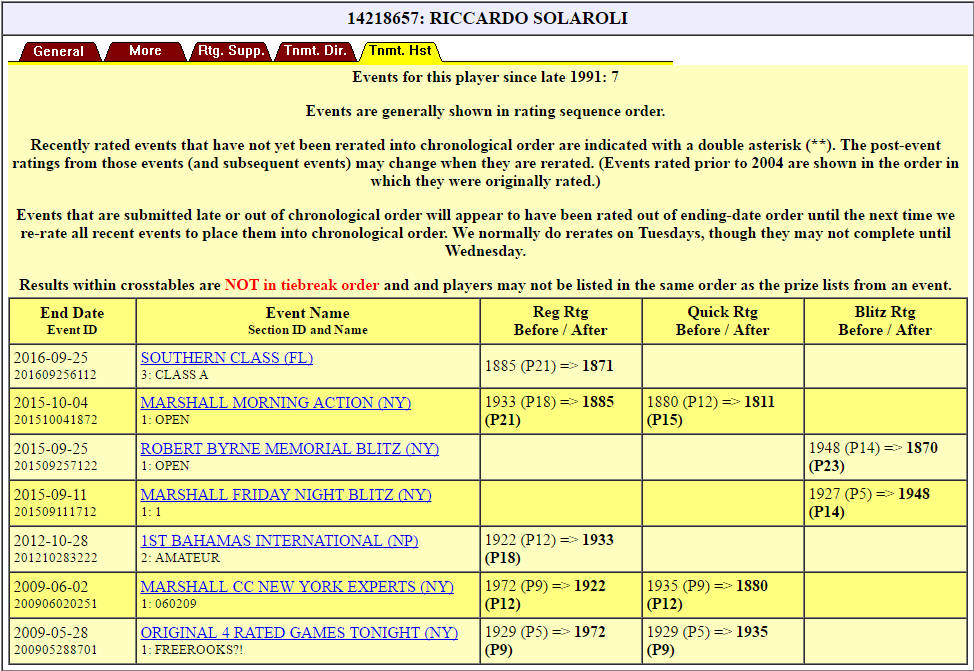Select the 2015-09-11 end date cell
Screen dimensions: 974x671
(x=73, y=503)
